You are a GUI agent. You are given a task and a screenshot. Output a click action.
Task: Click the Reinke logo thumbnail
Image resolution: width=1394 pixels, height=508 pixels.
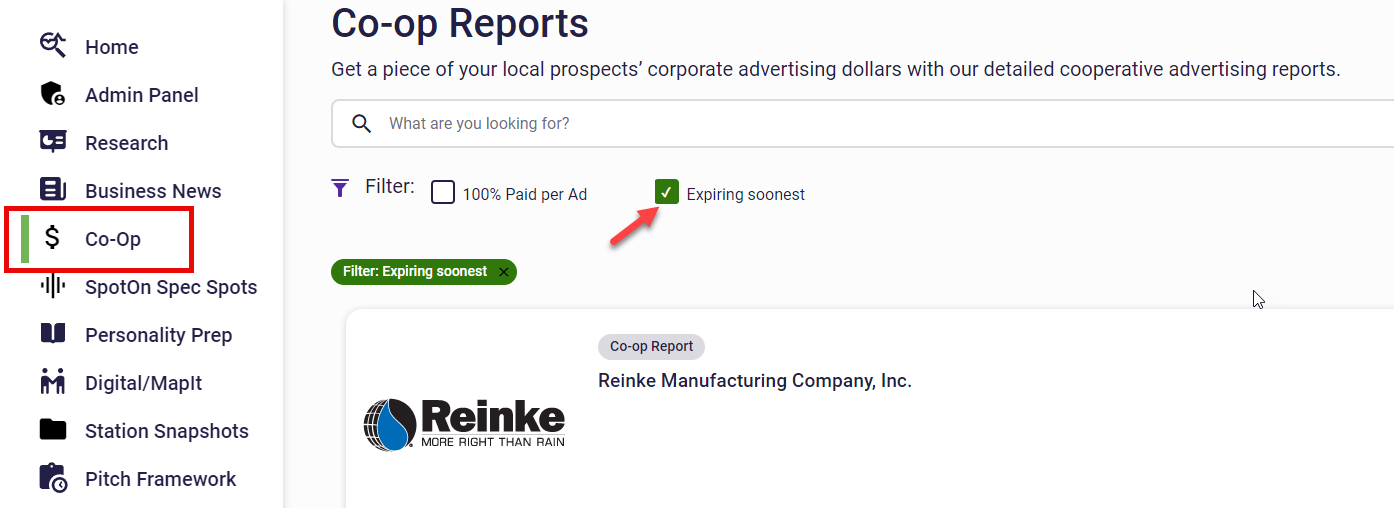pos(464,422)
